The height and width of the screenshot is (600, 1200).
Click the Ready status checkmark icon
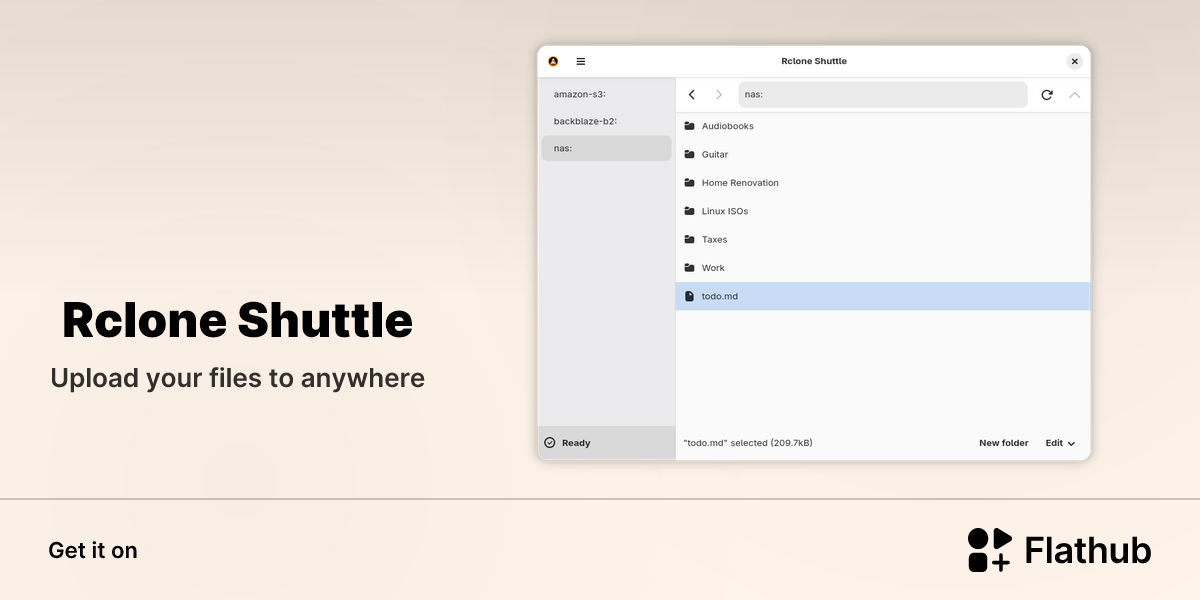(550, 443)
